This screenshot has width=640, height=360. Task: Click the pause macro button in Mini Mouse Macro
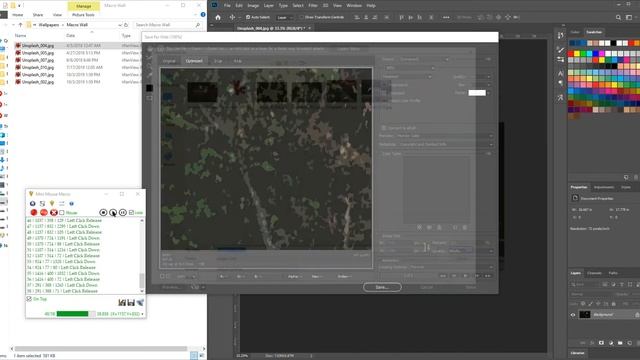click(122, 212)
